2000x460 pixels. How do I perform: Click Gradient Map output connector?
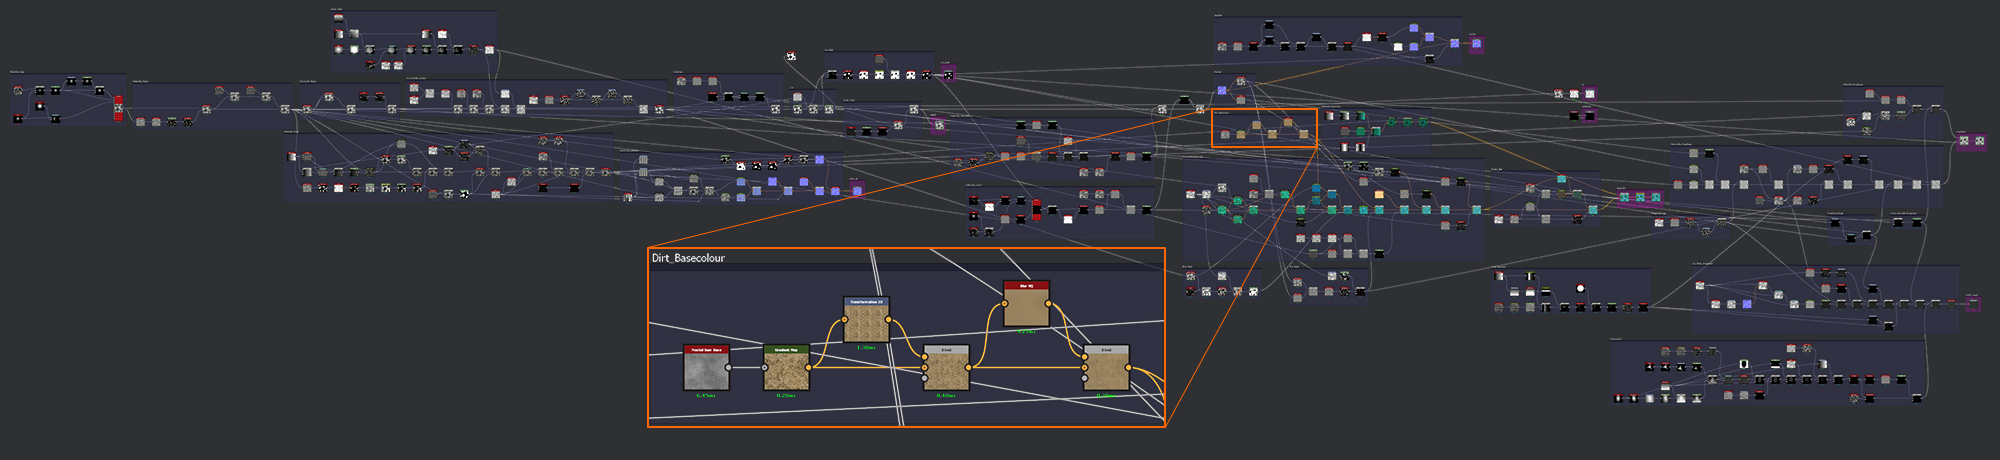click(x=808, y=368)
